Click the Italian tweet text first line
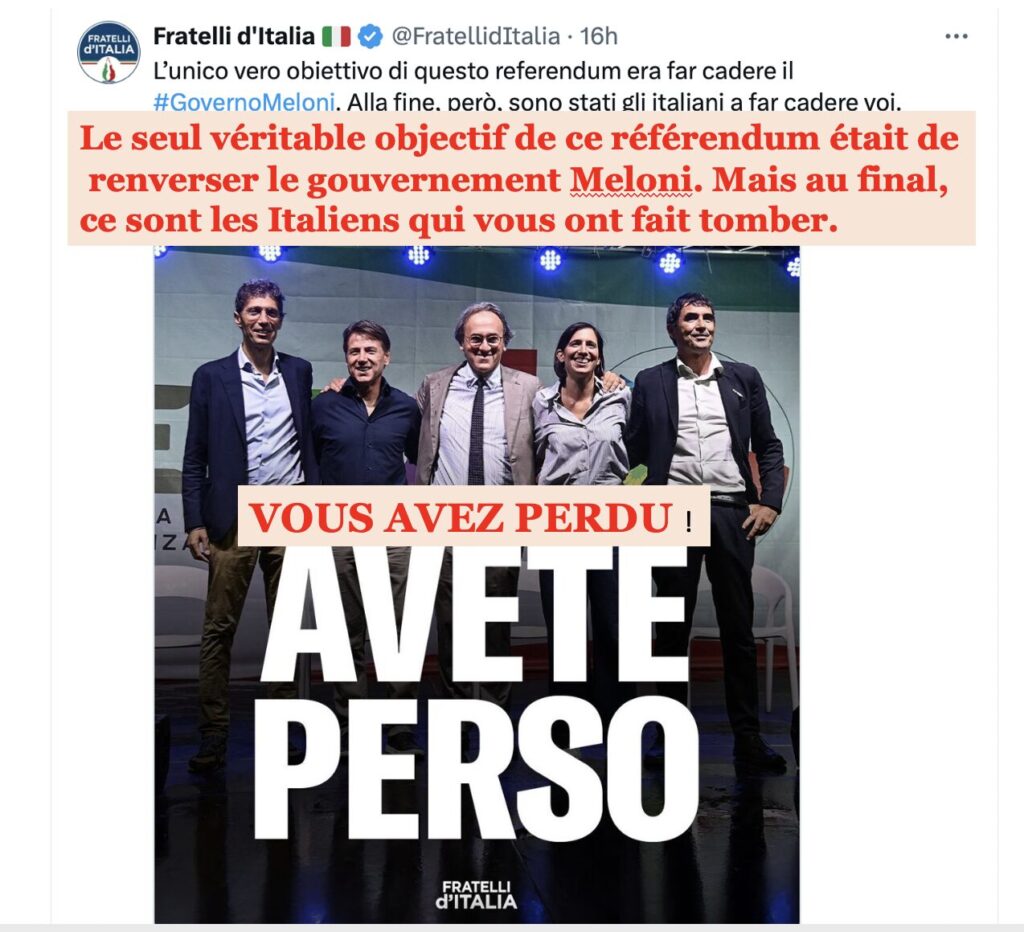The image size is (1024, 932). [473, 71]
